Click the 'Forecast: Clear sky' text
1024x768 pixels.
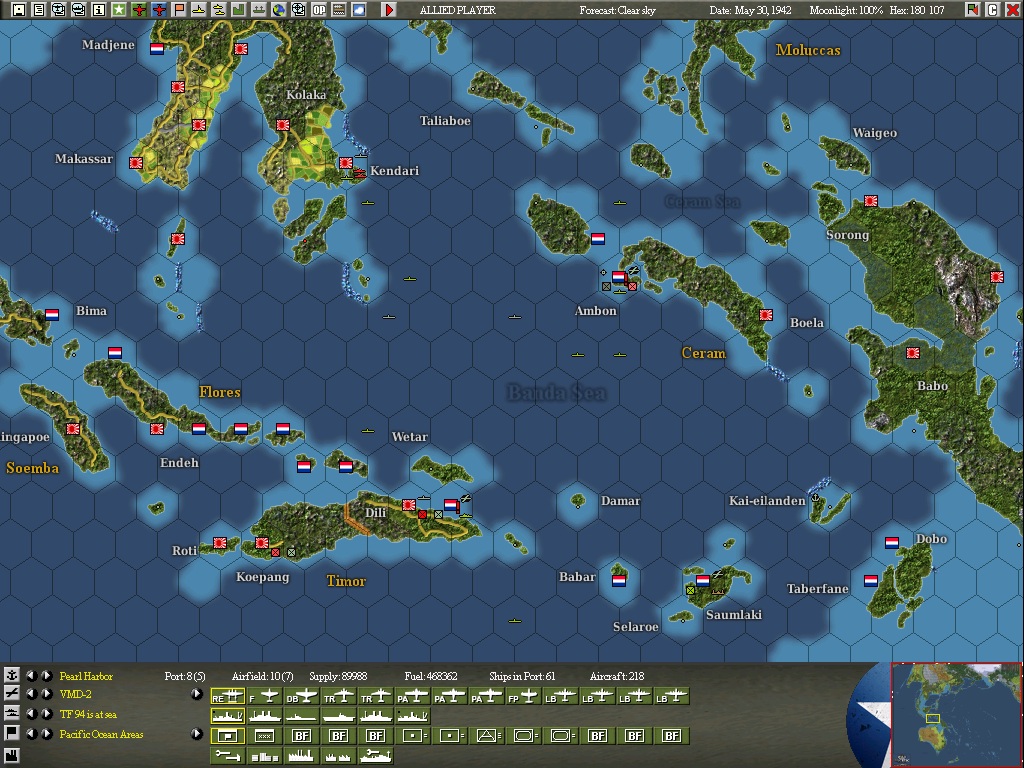tap(617, 10)
